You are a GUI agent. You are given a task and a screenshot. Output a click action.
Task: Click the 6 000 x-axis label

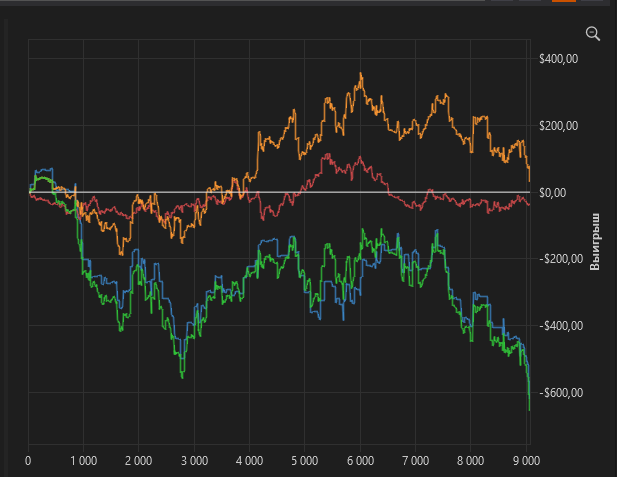tap(360, 460)
